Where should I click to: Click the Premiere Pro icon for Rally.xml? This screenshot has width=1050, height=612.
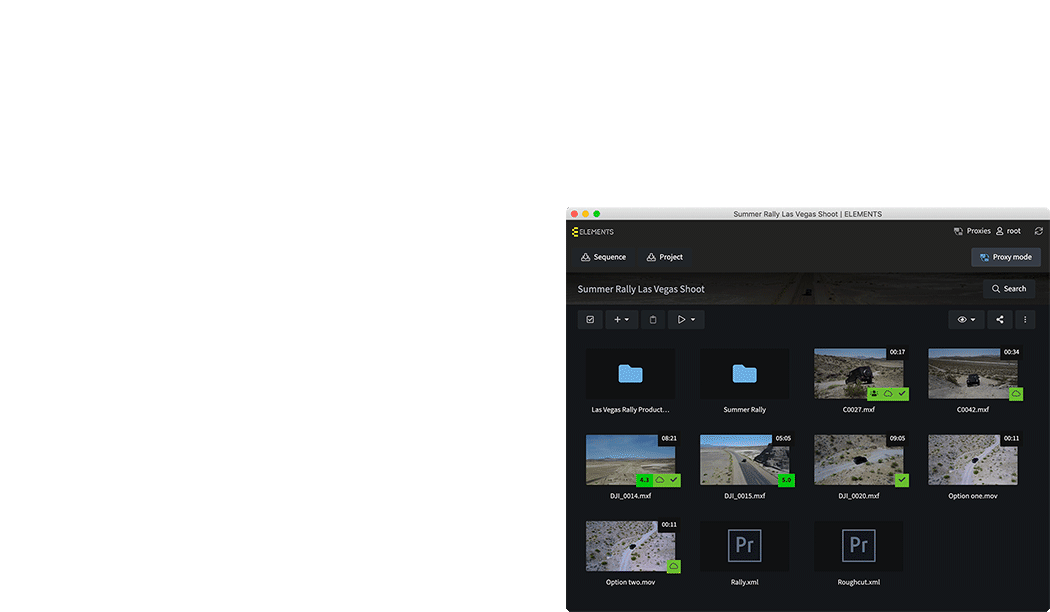pyautogui.click(x=744, y=545)
